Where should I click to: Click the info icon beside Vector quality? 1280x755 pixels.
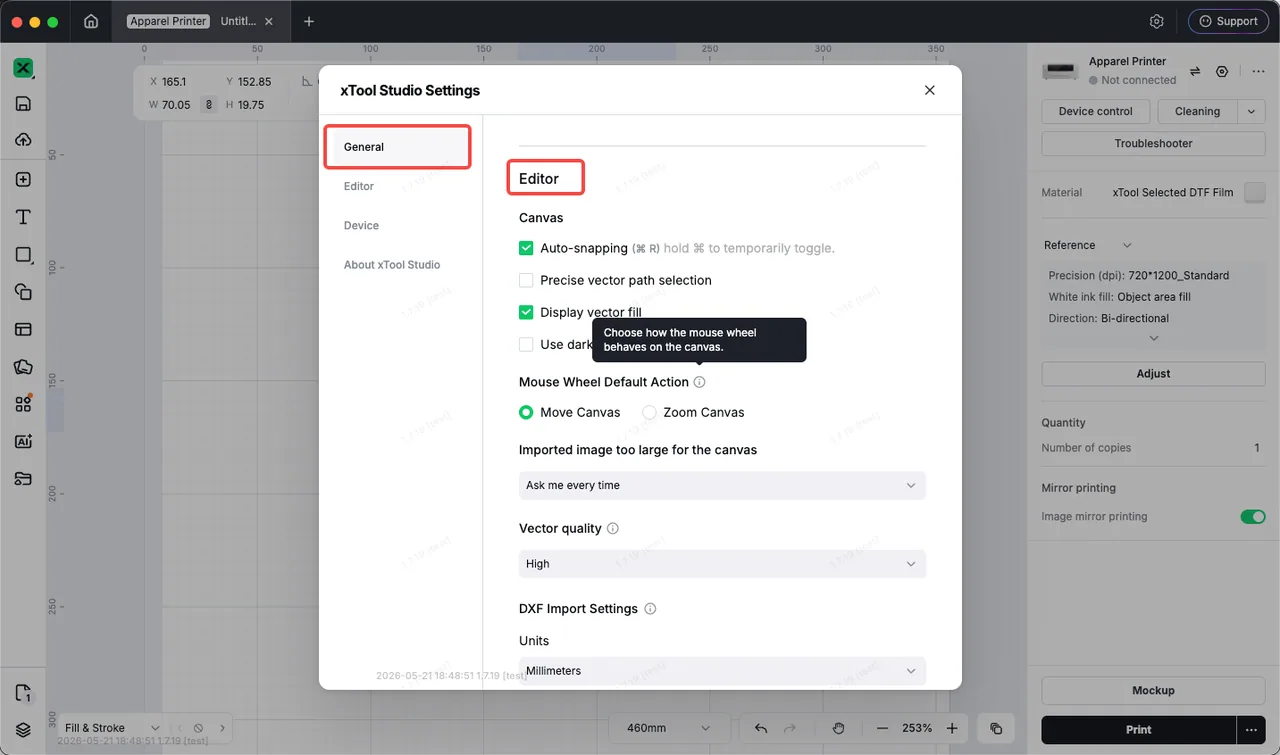coord(613,528)
